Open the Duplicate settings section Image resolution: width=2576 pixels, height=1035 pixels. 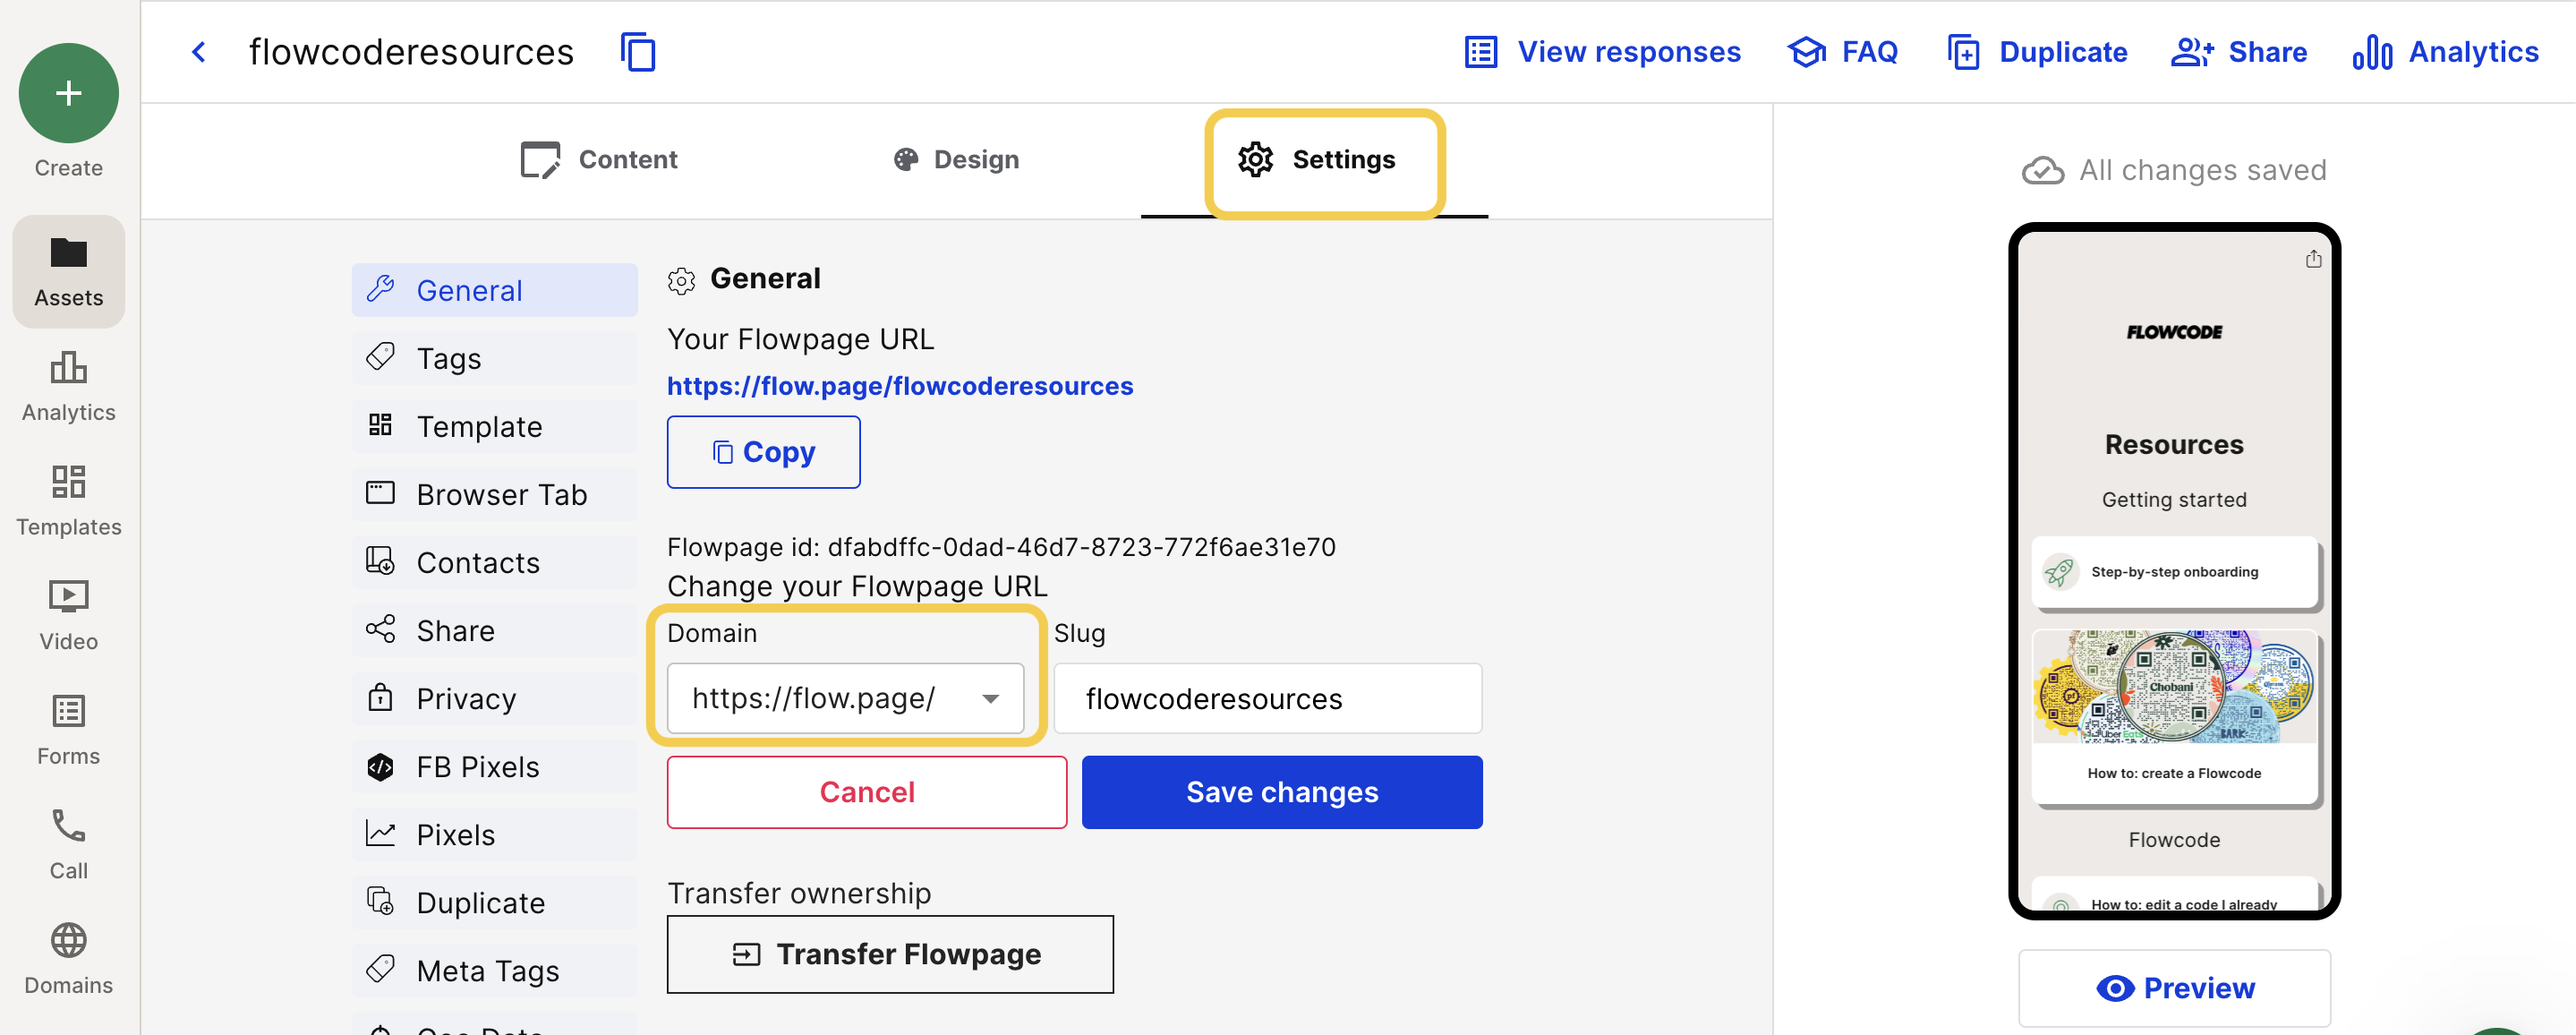(x=494, y=902)
